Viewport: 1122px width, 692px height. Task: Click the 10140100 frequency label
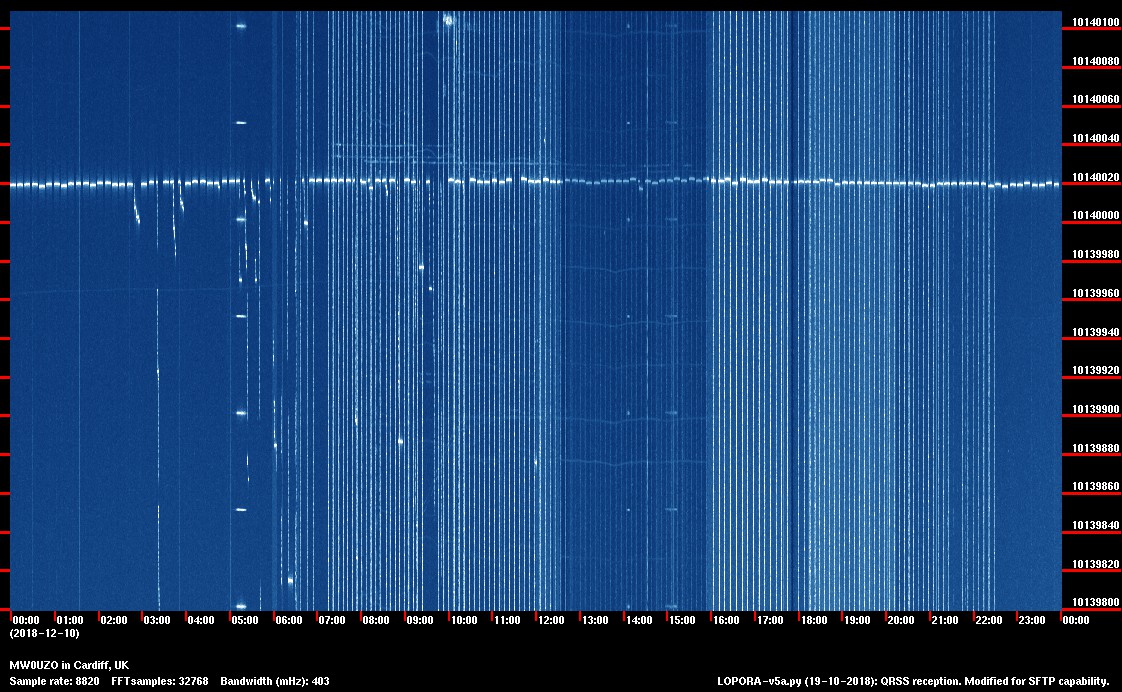click(x=1095, y=22)
